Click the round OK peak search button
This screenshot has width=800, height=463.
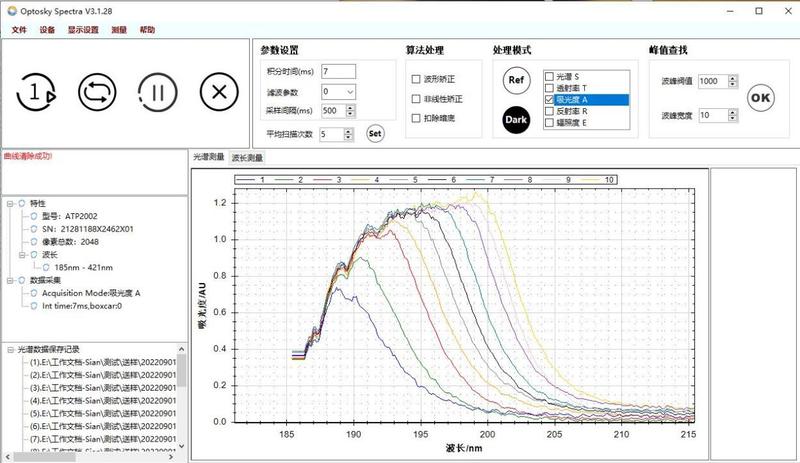760,97
